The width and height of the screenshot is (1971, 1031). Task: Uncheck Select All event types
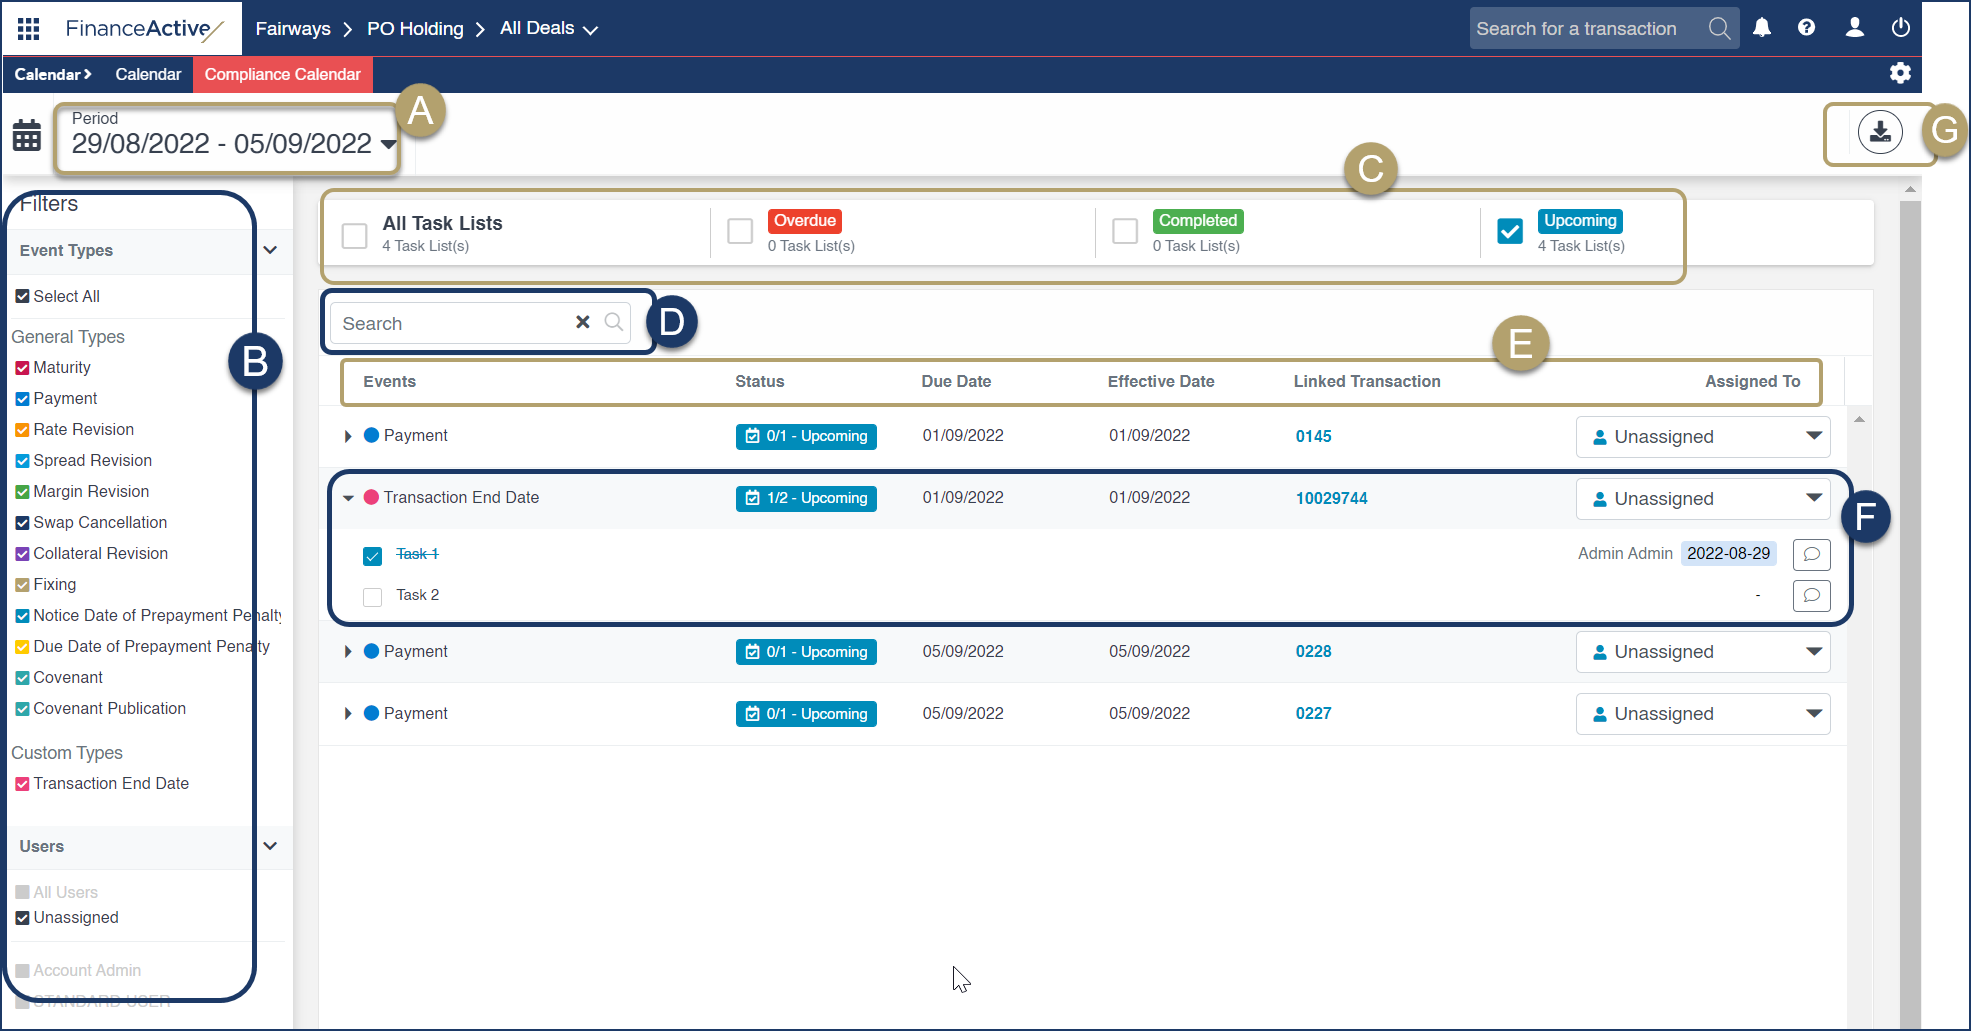click(22, 297)
